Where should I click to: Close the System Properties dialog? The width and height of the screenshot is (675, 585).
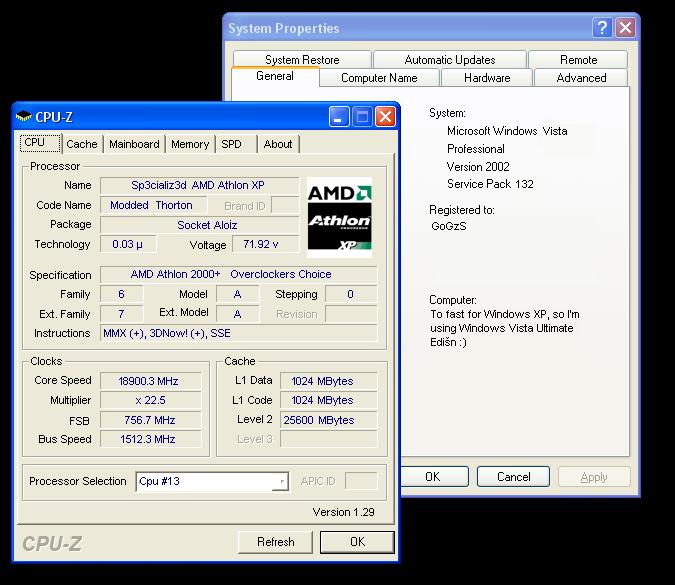(626, 28)
